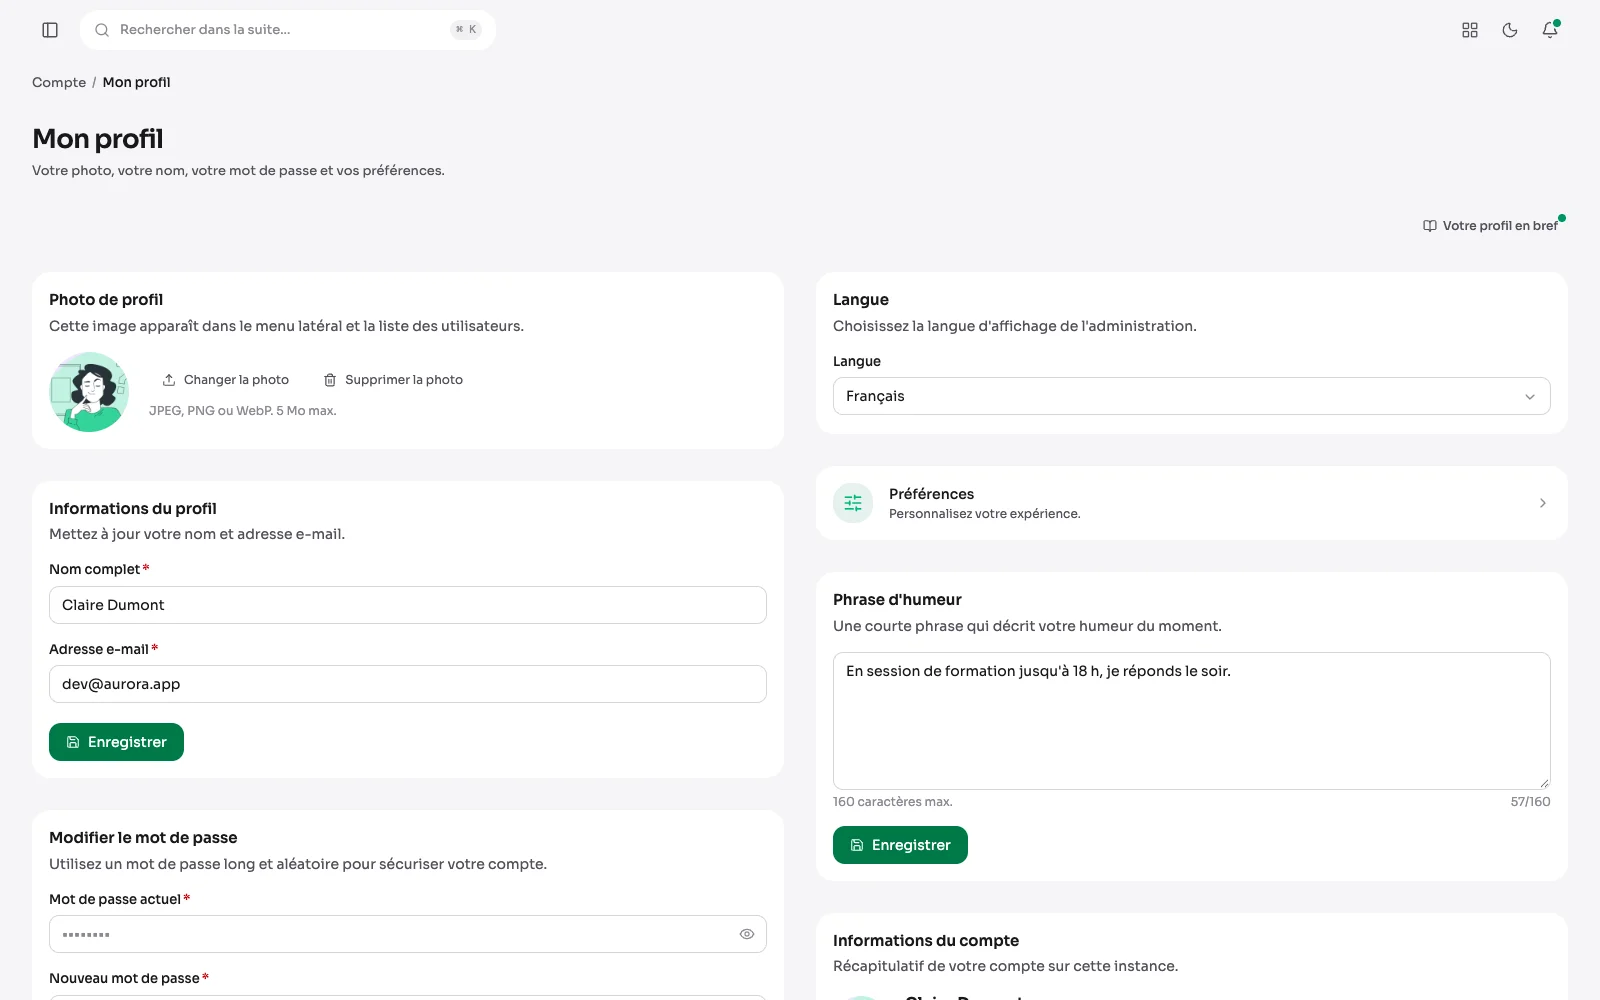Click the trash icon beside Supprimer la photo
The height and width of the screenshot is (1000, 1600).
click(330, 380)
